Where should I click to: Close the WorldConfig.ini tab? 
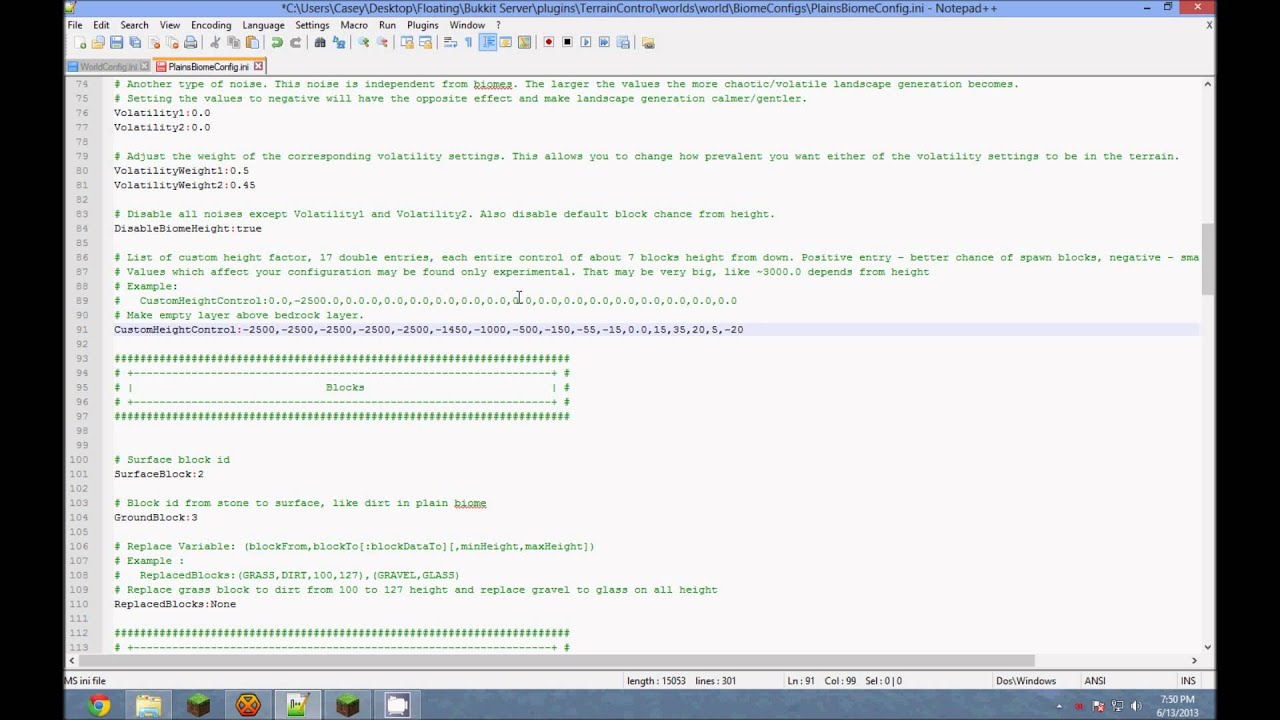[x=145, y=67]
